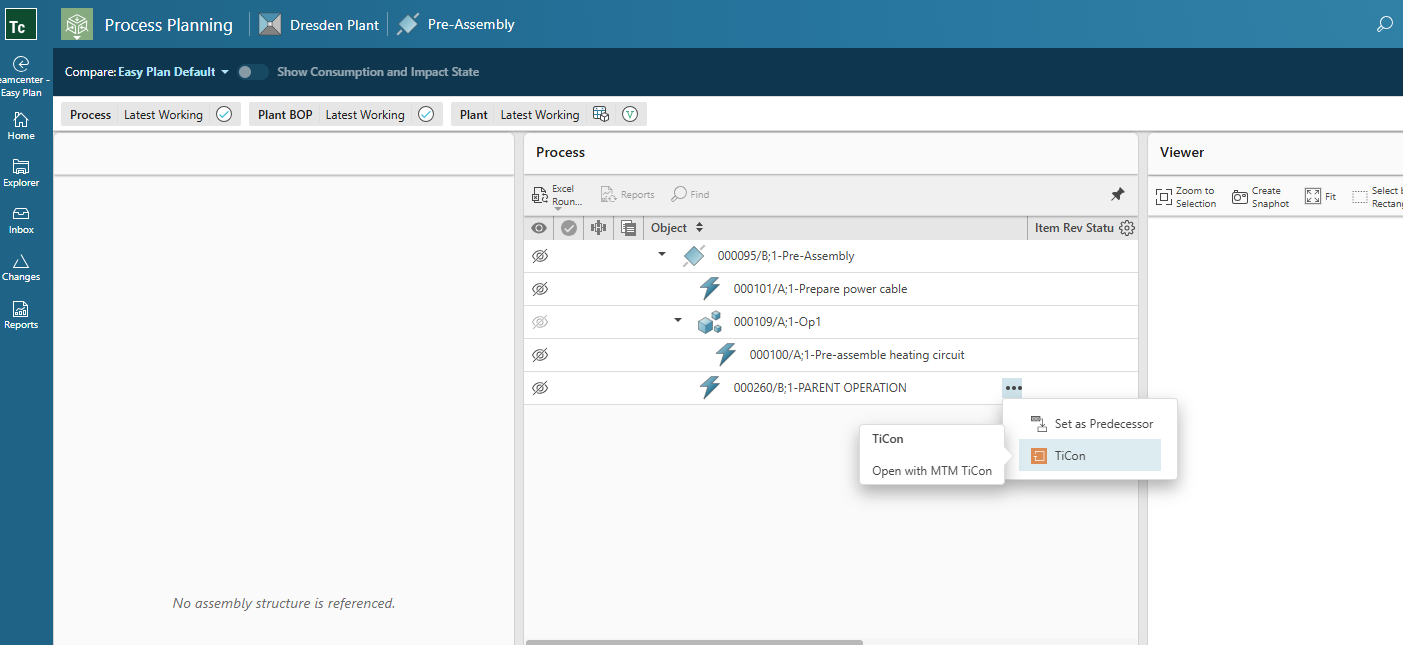Collapse the 000095 Pre-Assembly tree node
The image size is (1403, 645).
pos(662,255)
